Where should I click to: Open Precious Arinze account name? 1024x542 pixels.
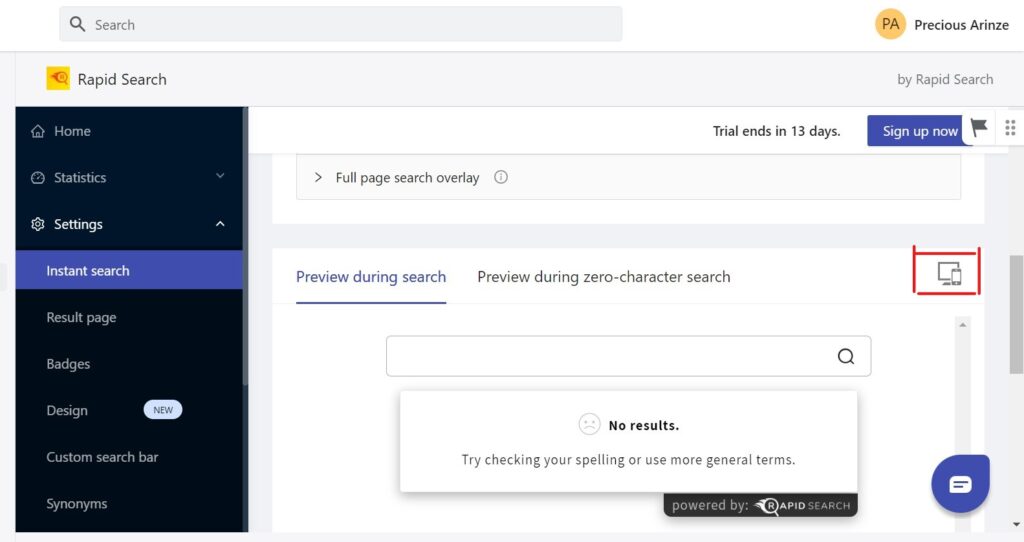(961, 25)
